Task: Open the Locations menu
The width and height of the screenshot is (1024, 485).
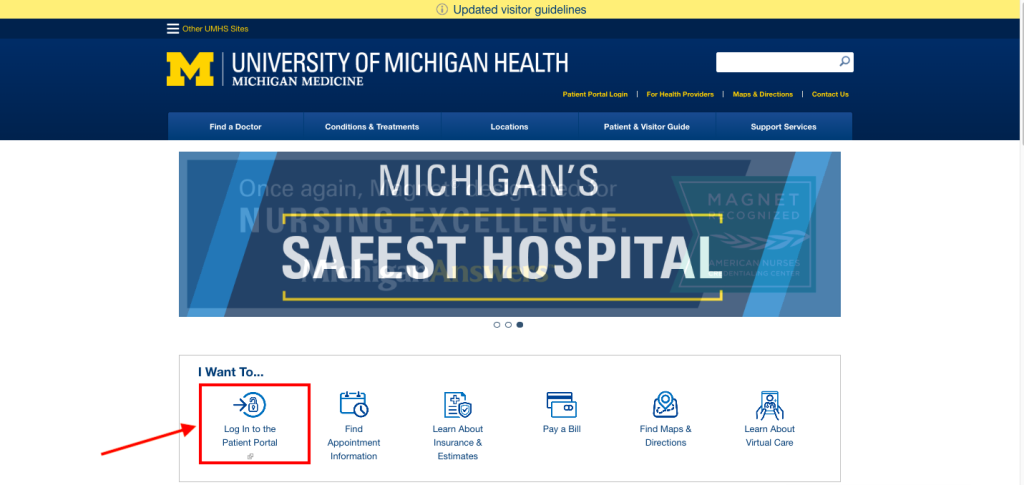Action: coord(509,127)
